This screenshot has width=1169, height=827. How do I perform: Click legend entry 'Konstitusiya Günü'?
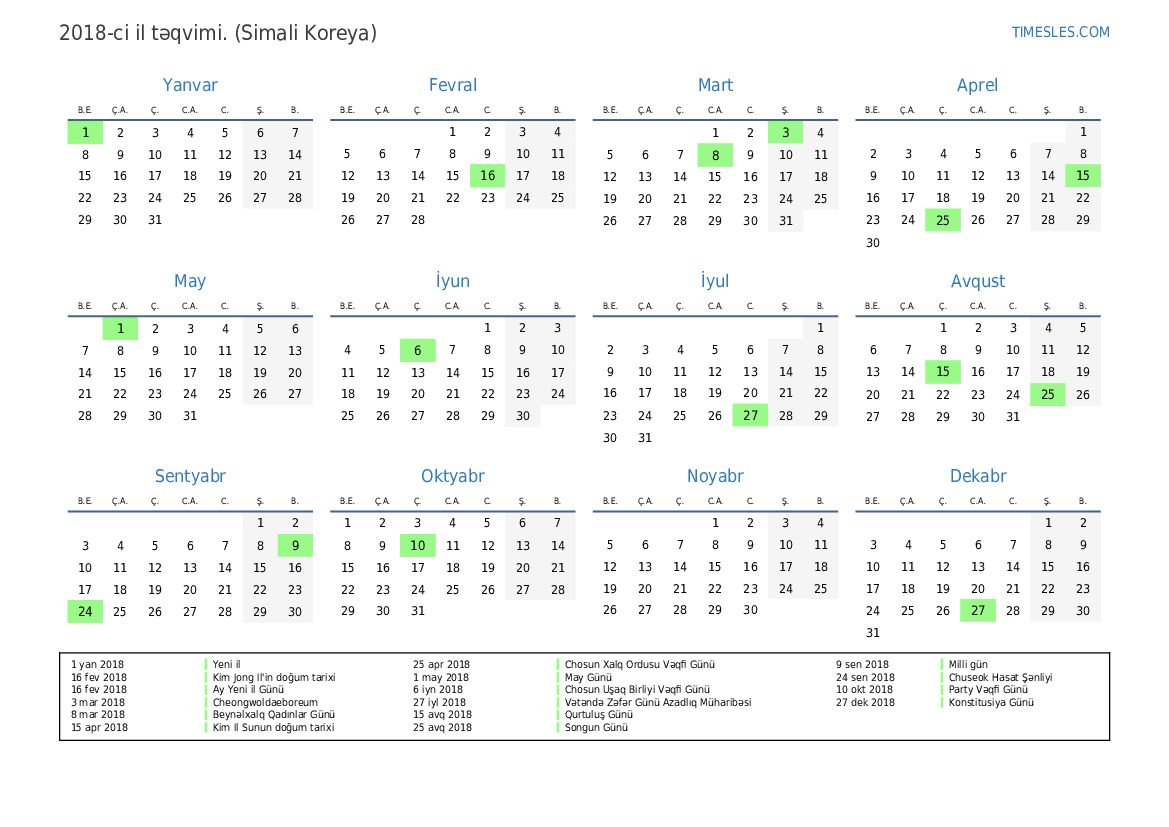pos(991,702)
